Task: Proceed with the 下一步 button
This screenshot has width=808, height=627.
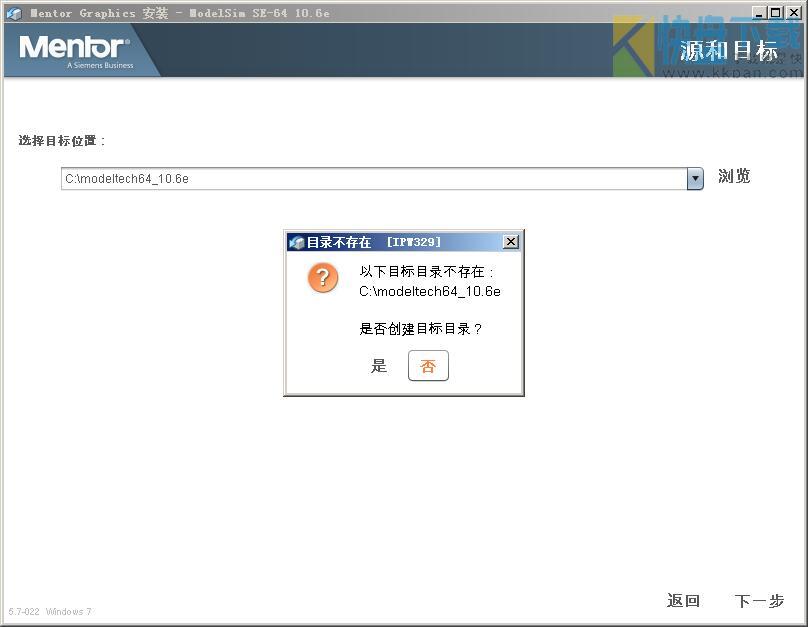Action: (760, 601)
